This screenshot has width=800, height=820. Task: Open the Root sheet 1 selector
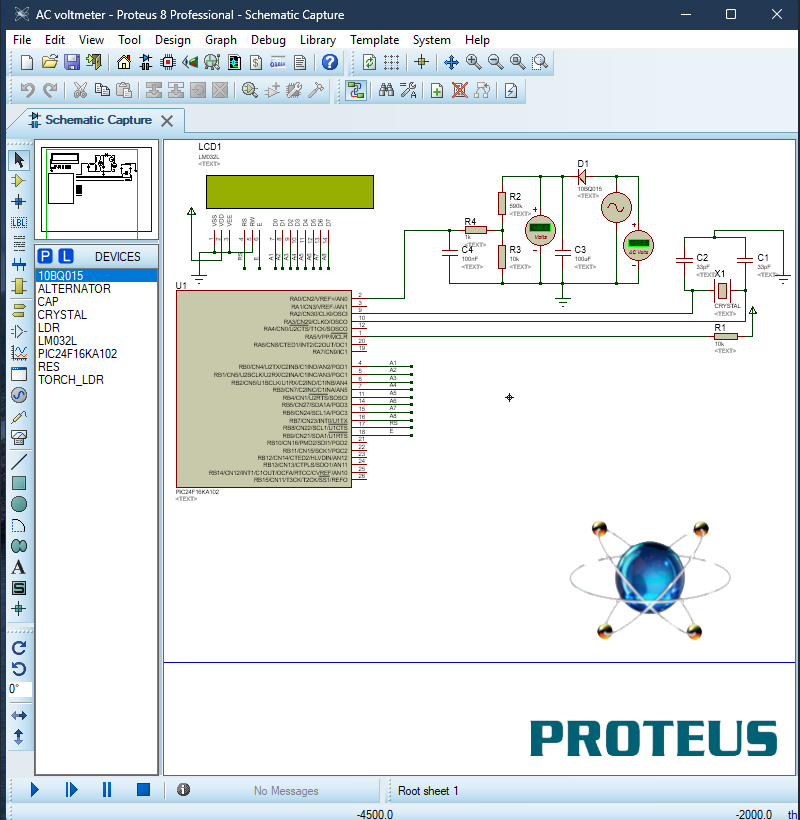[428, 790]
